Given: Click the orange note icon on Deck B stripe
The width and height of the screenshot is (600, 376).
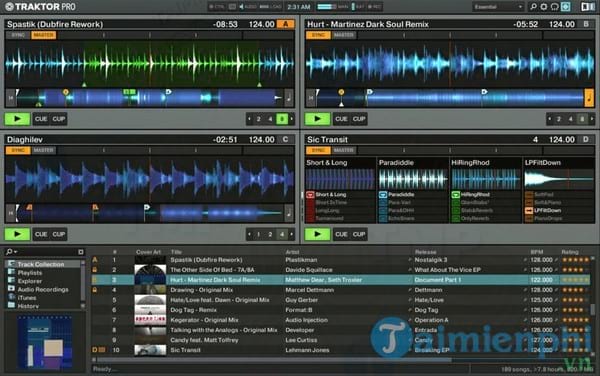Looking at the screenshot, I should point(589,98).
